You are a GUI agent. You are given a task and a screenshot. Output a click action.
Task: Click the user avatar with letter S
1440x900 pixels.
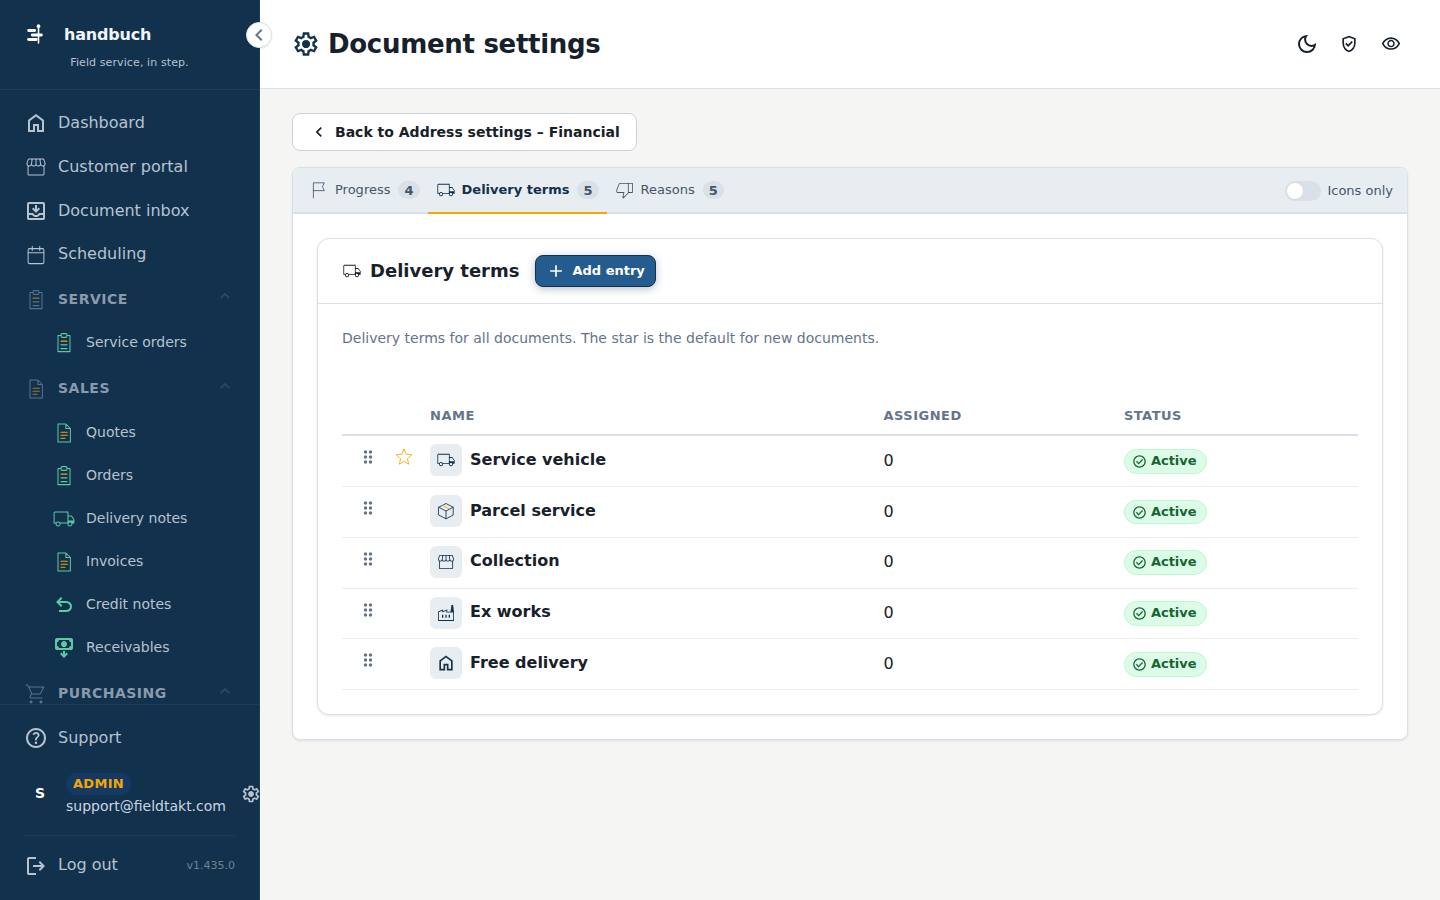(x=40, y=793)
